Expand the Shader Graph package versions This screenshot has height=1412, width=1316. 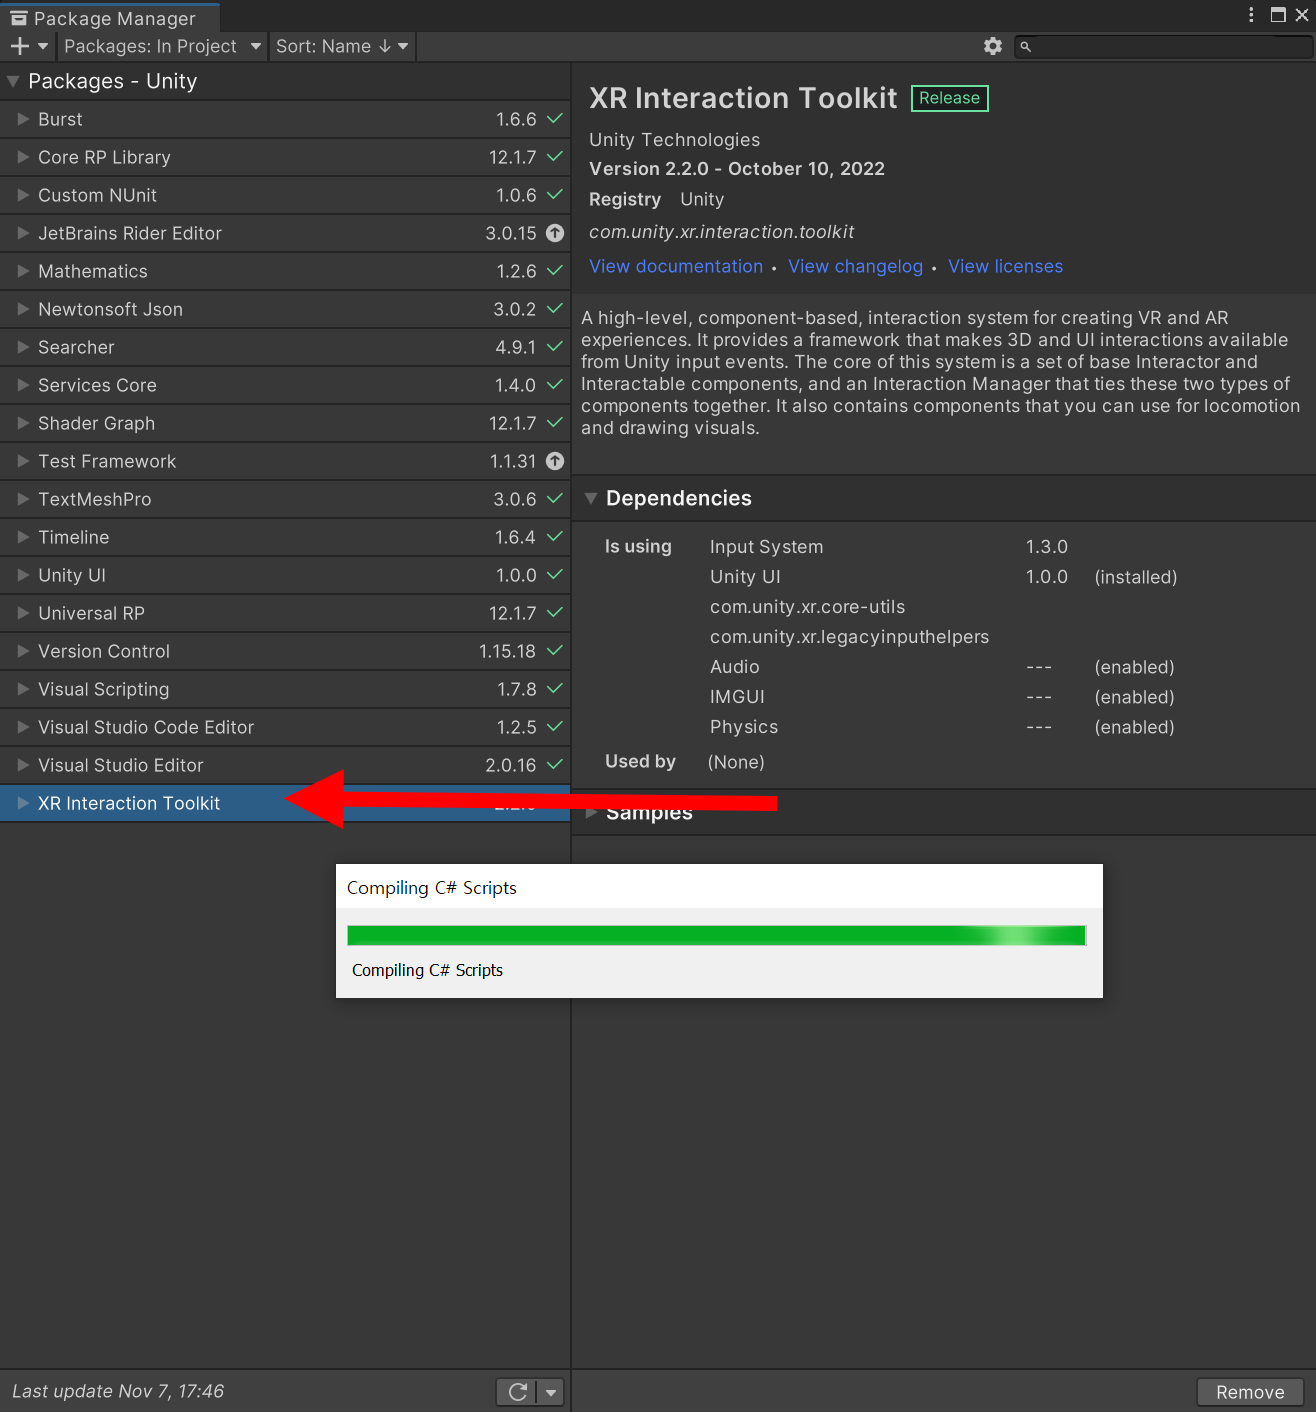point(23,423)
